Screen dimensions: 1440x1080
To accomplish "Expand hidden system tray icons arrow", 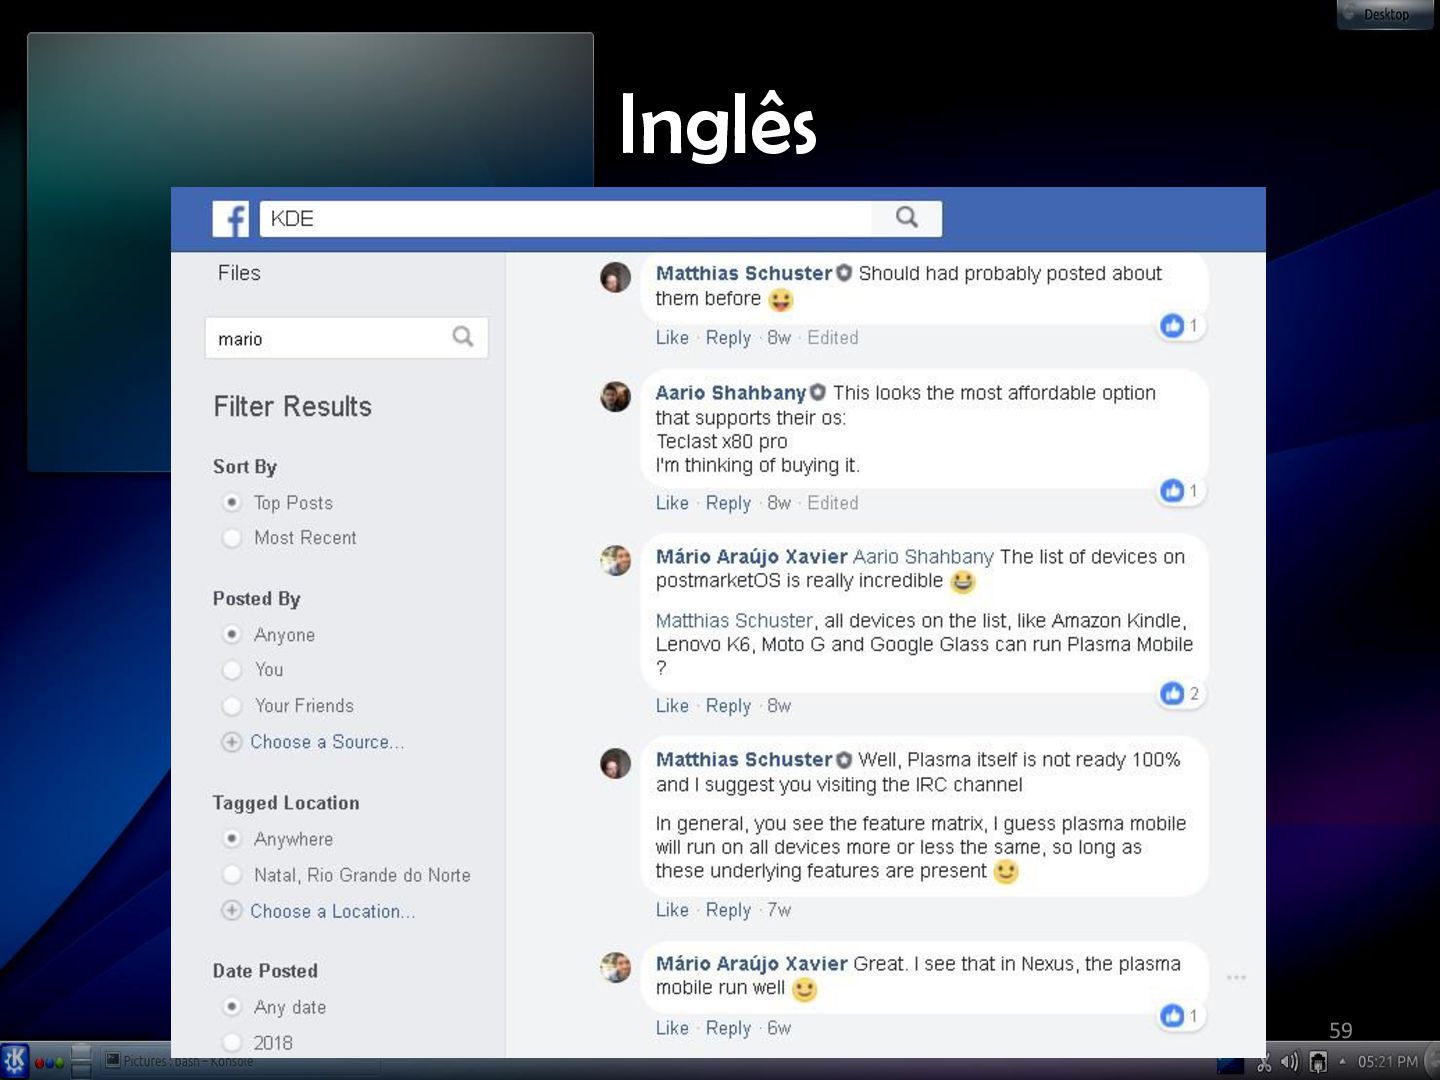I will pyautogui.click(x=1342, y=1061).
